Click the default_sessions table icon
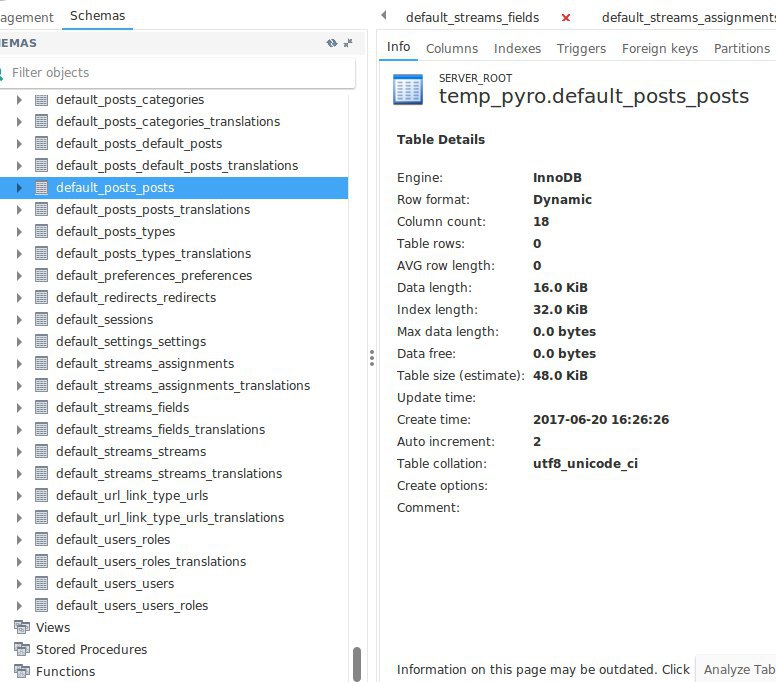The height and width of the screenshot is (682, 776). point(42,320)
